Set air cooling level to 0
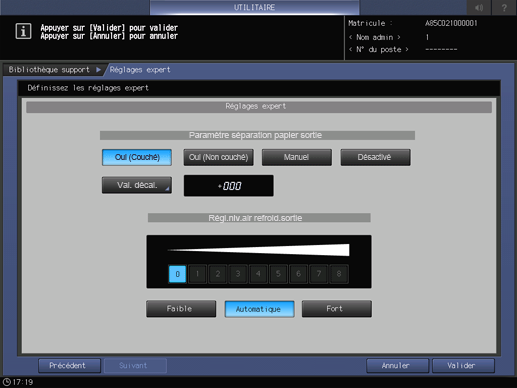 click(177, 274)
